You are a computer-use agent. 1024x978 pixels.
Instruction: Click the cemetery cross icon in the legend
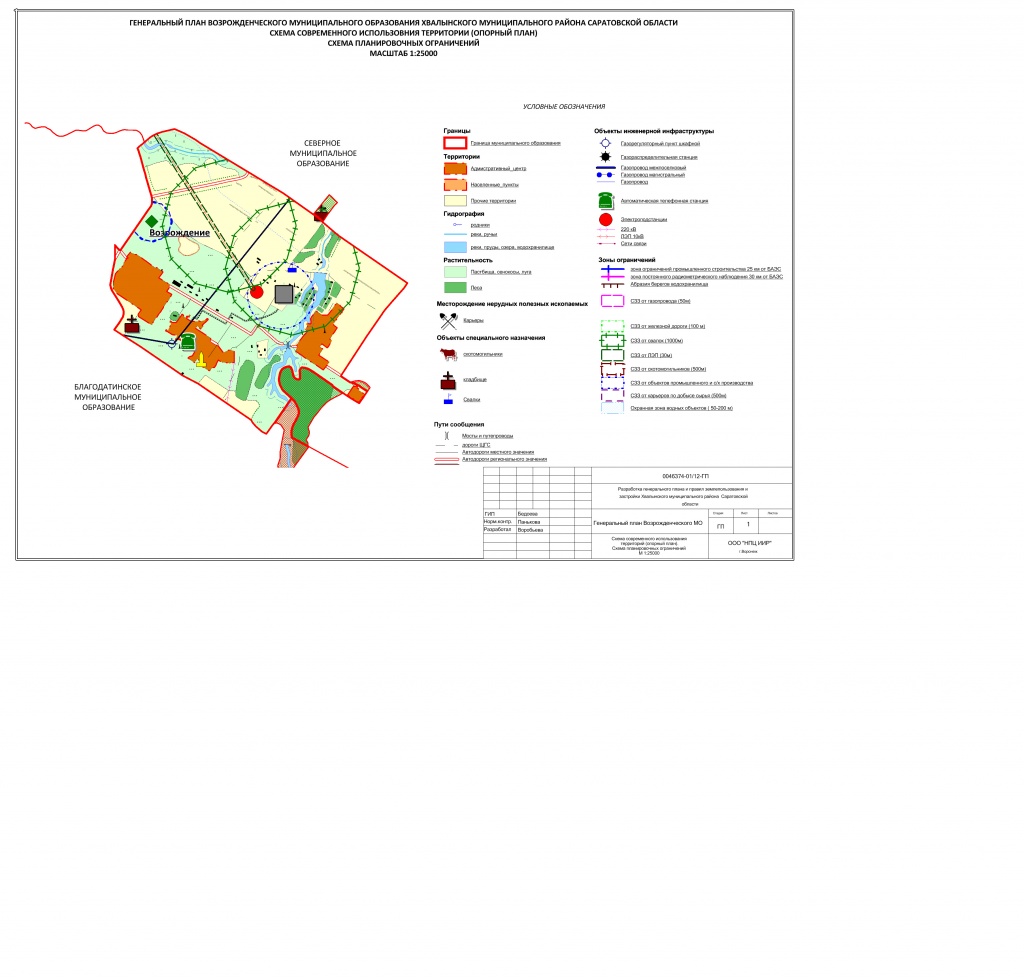pos(448,381)
